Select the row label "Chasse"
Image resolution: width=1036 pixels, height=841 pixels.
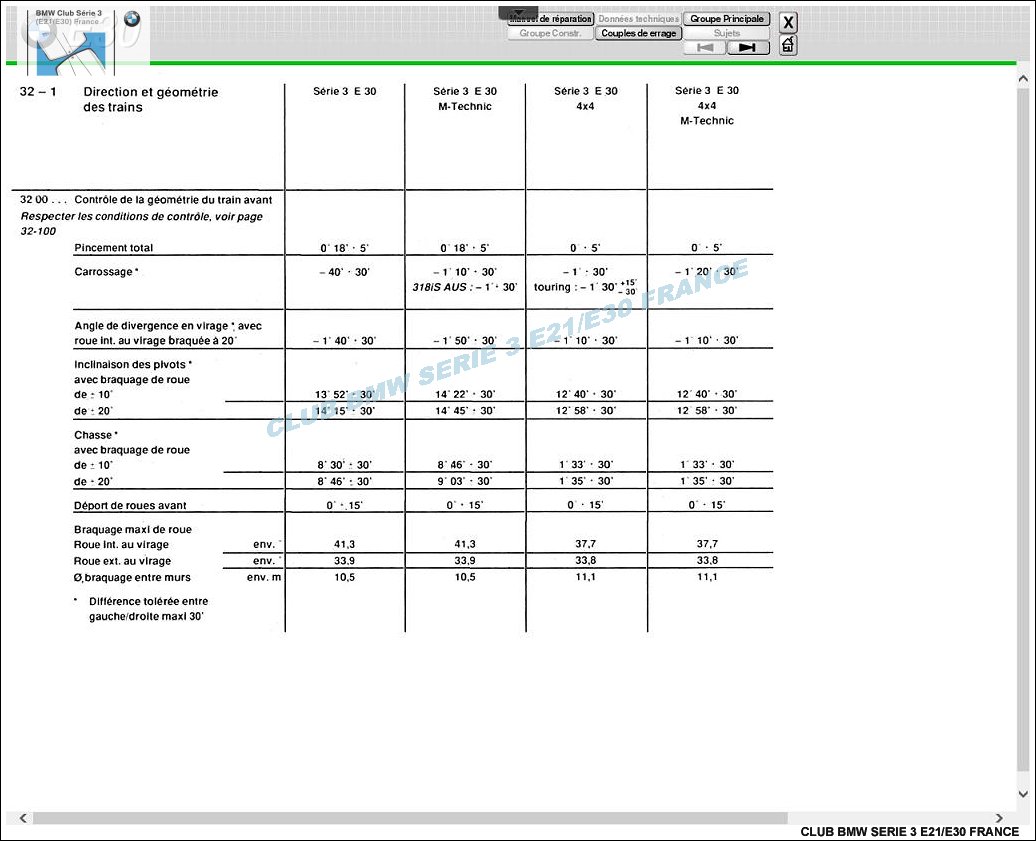coord(96,435)
